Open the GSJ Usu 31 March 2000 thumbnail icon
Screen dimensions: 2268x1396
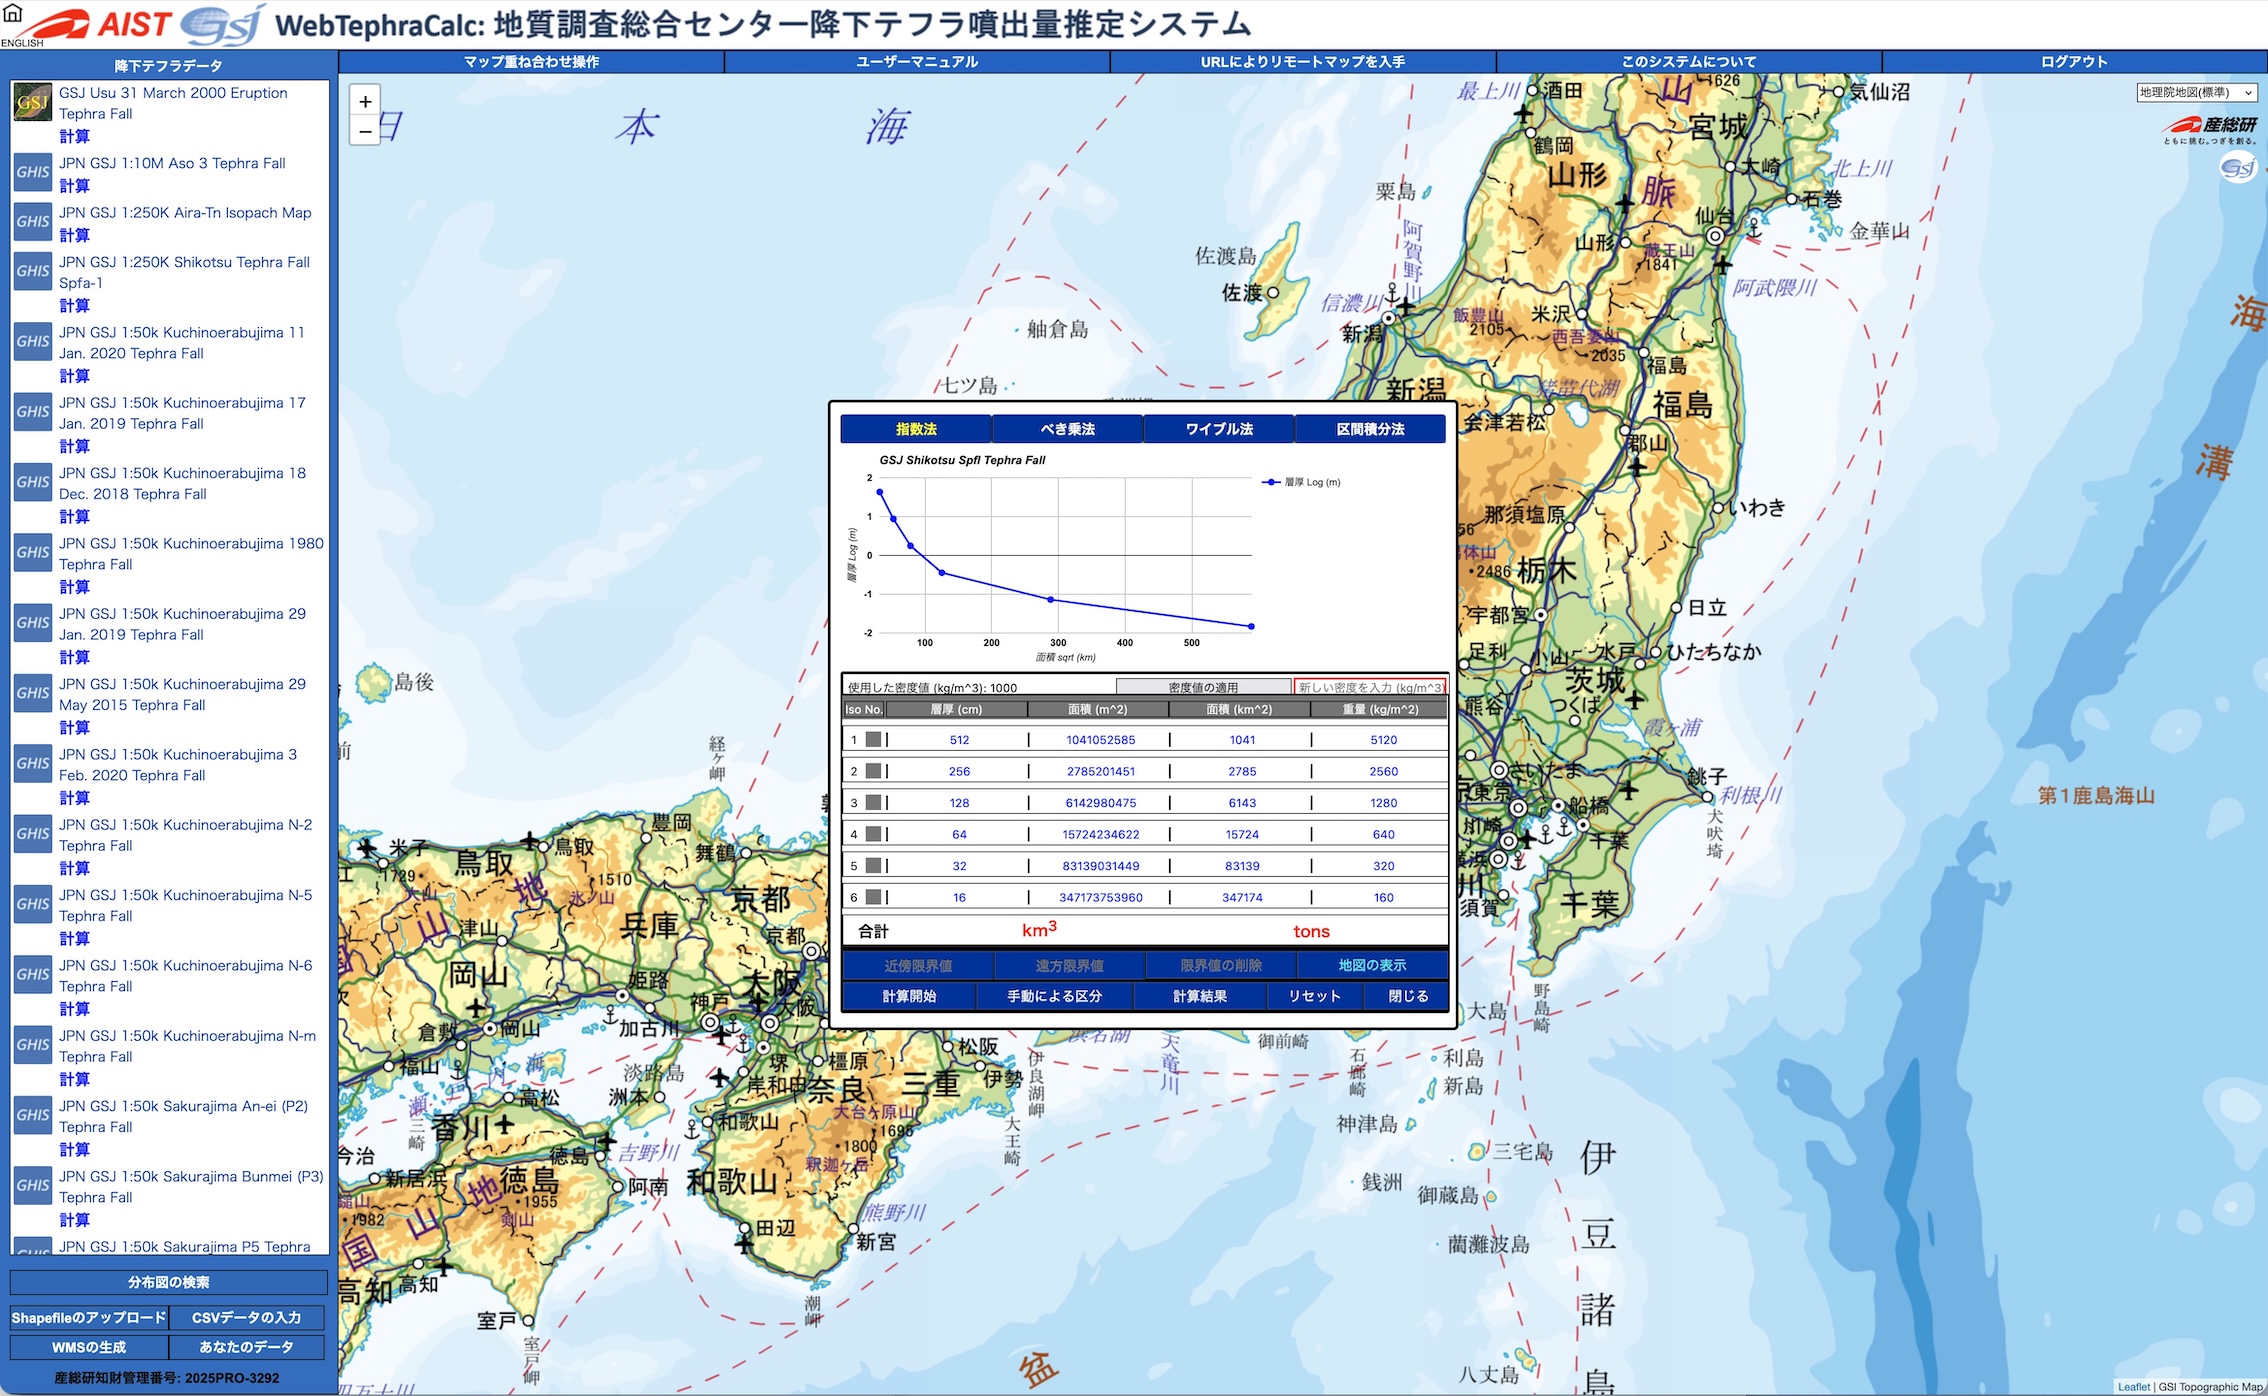click(x=33, y=102)
